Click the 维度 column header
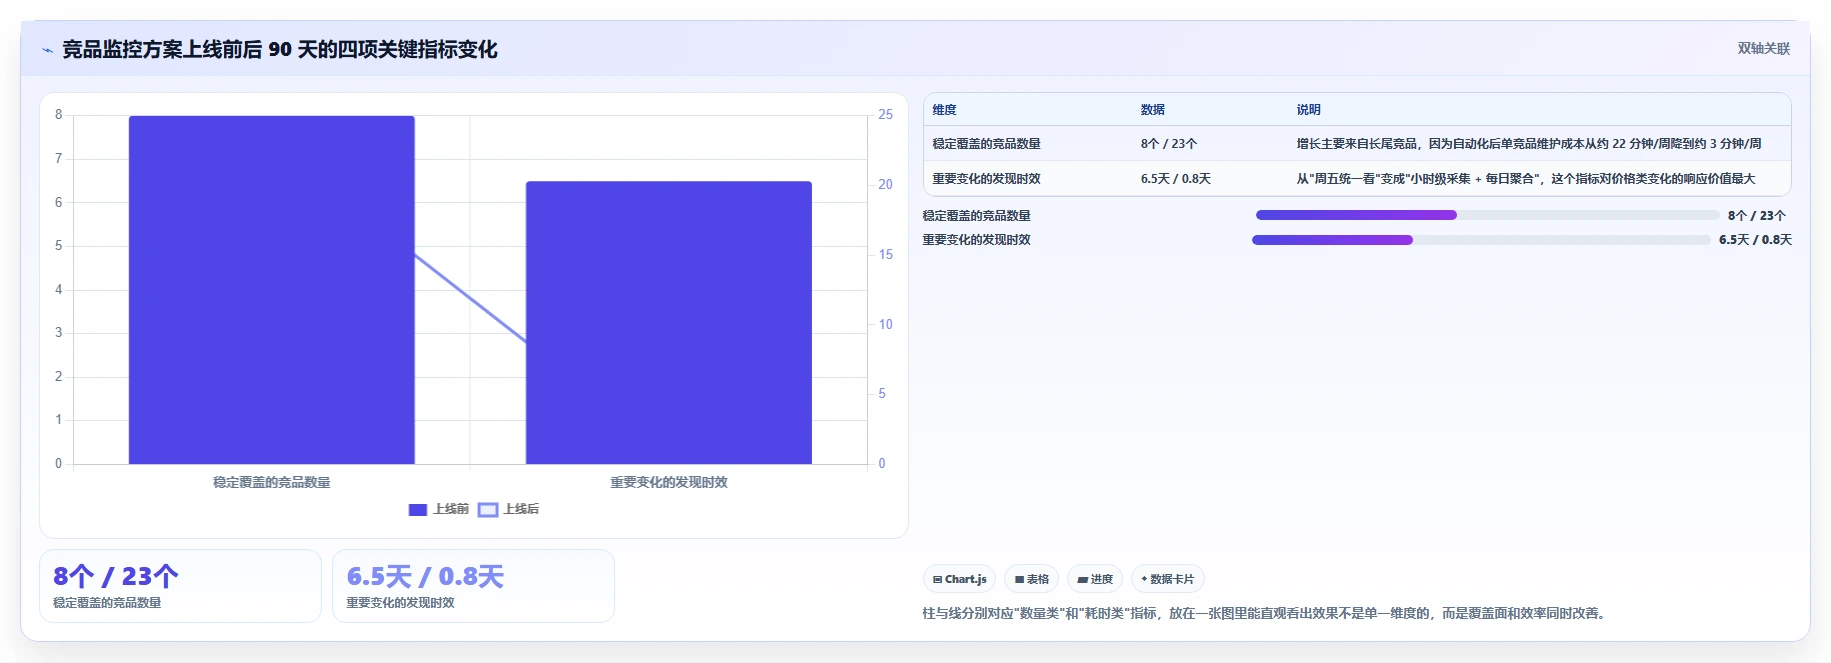1831x663 pixels. 945,110
